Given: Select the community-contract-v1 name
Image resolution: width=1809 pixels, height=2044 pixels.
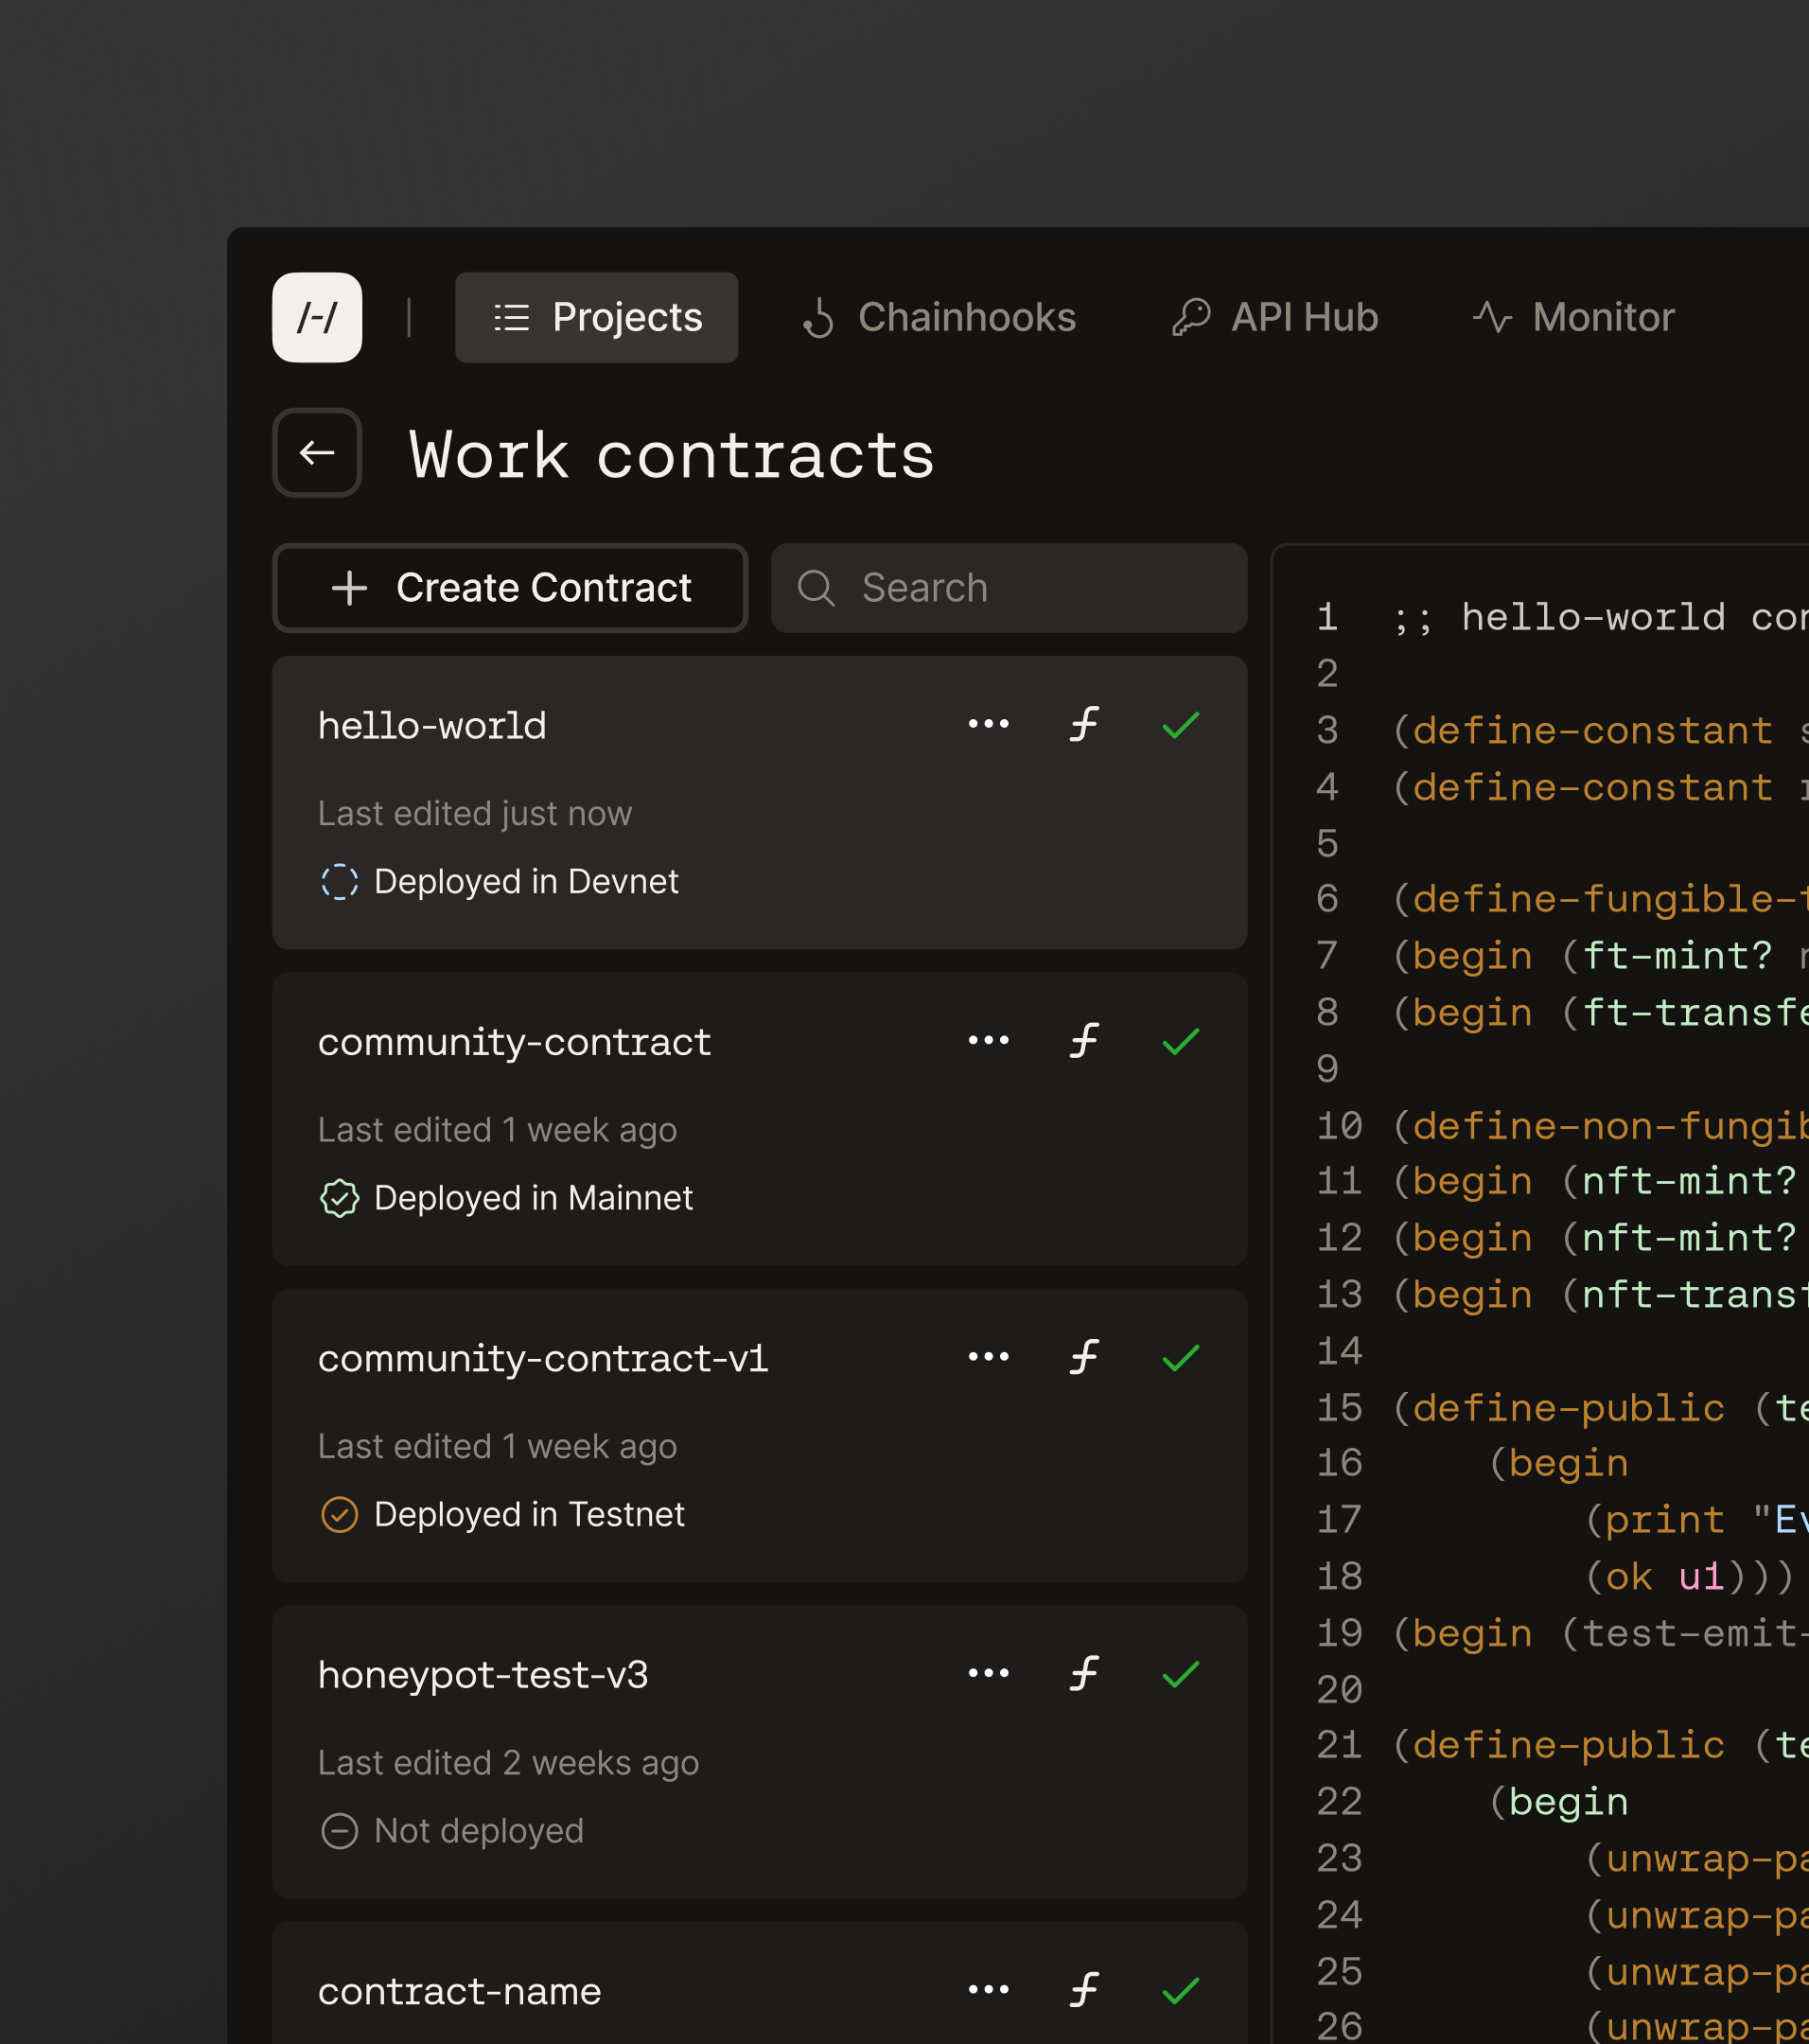Looking at the screenshot, I should tap(543, 1359).
